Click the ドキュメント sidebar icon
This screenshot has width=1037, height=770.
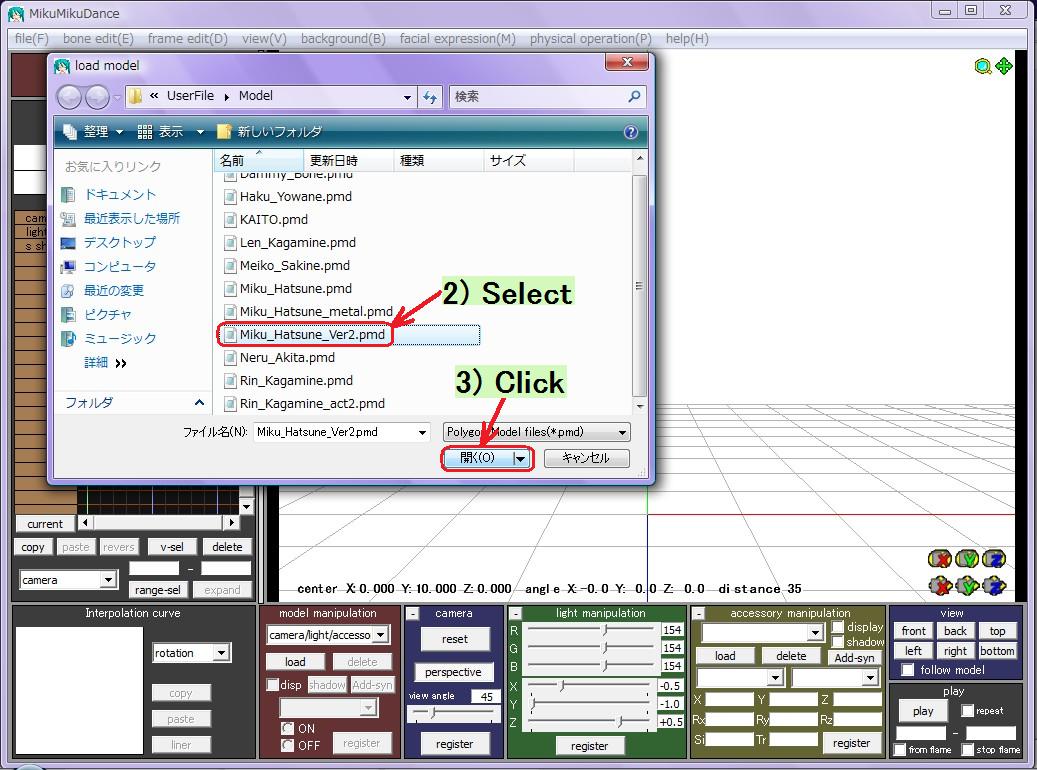(68, 194)
